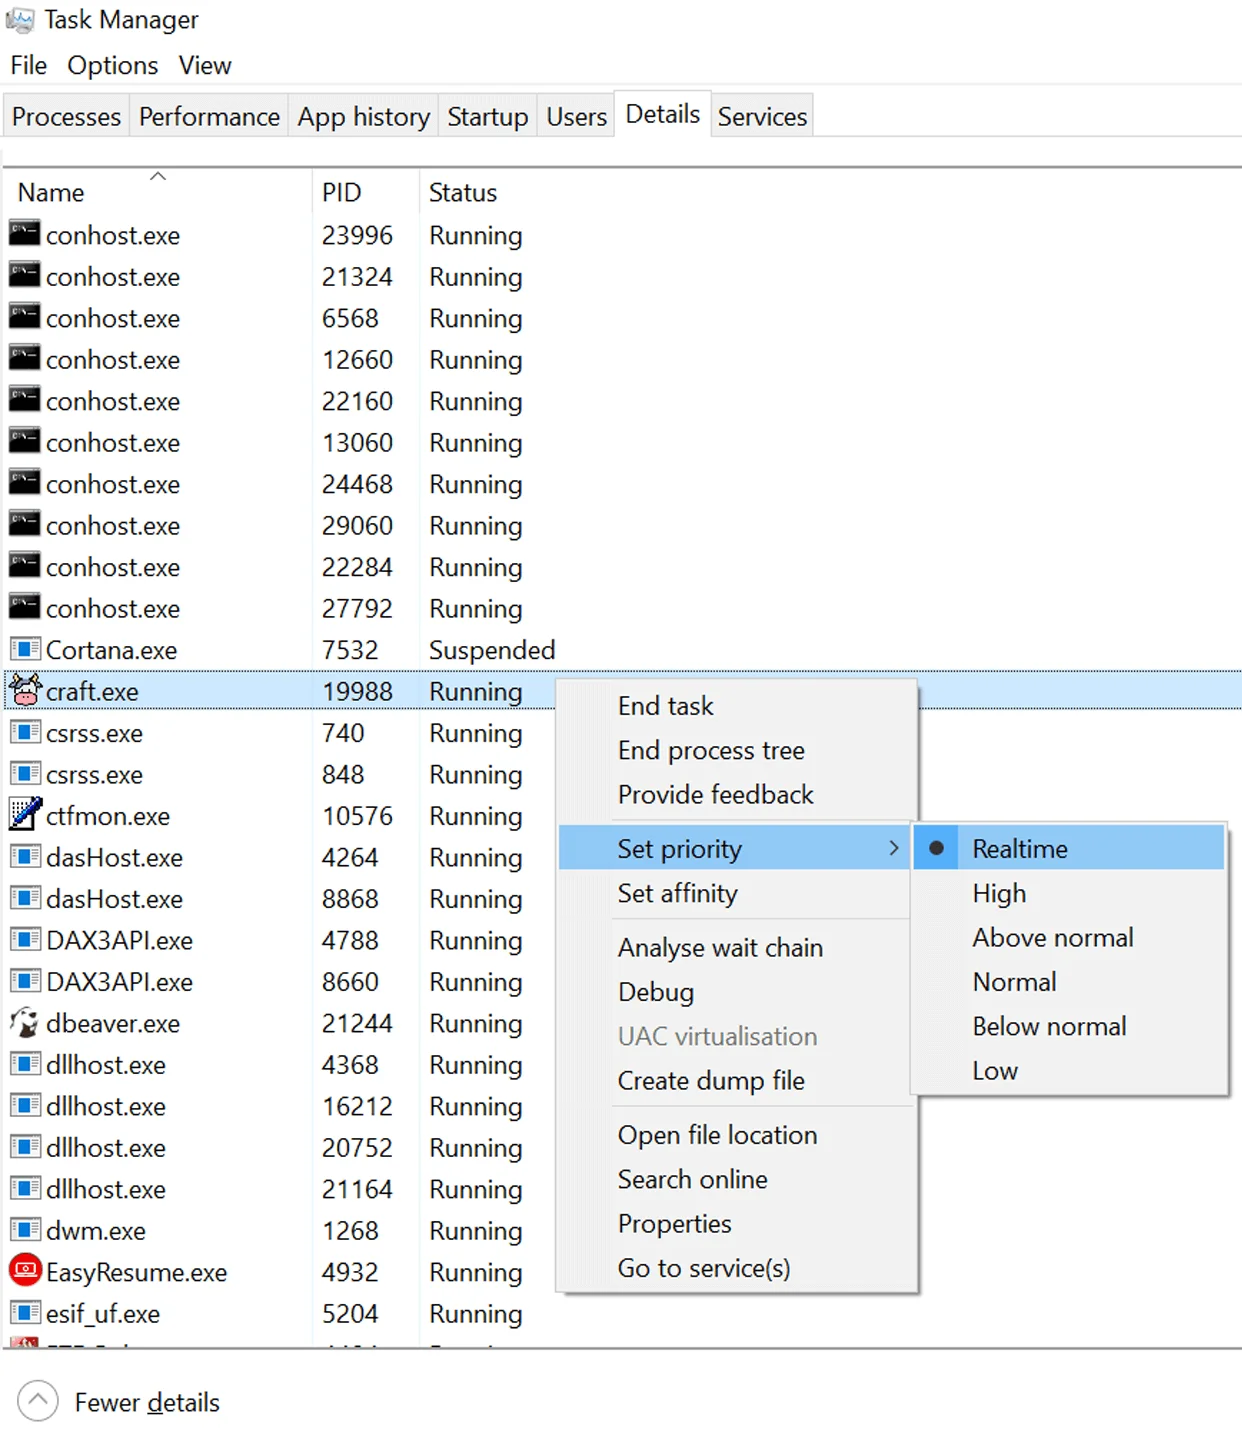The height and width of the screenshot is (1450, 1242).
Task: Click the dbeaver.exe process icon
Action: 25,1022
